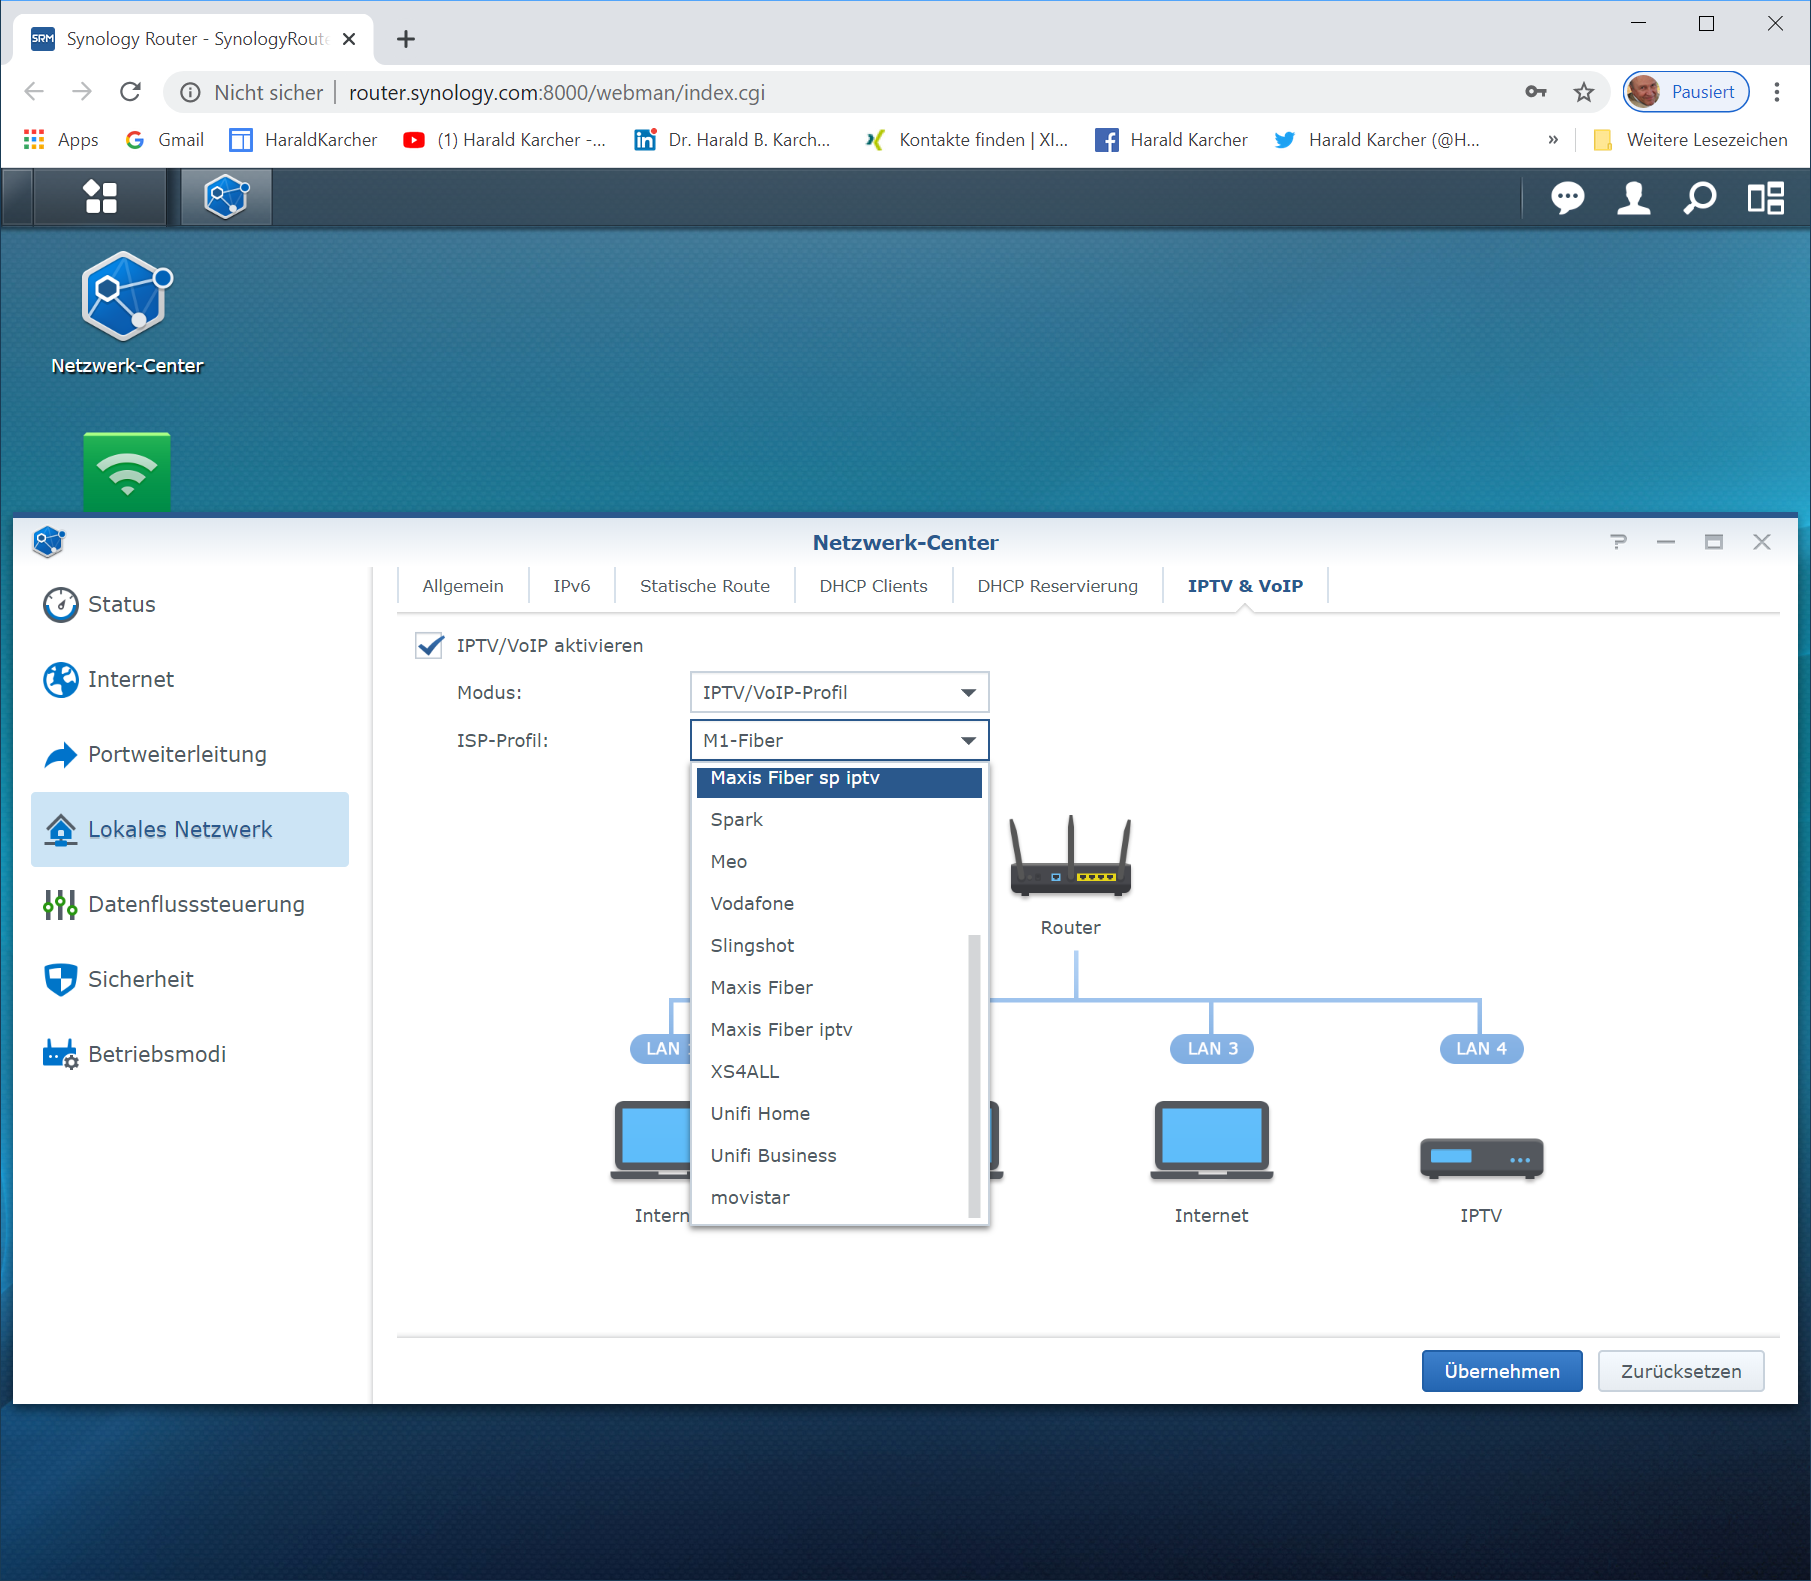
Task: Click the Übernehmen button
Action: [x=1501, y=1371]
